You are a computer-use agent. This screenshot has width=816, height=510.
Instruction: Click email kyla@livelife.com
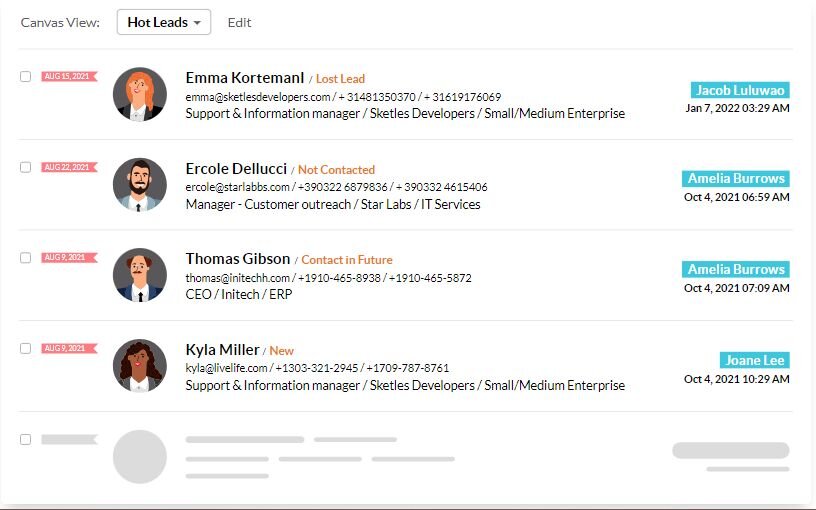click(226, 368)
